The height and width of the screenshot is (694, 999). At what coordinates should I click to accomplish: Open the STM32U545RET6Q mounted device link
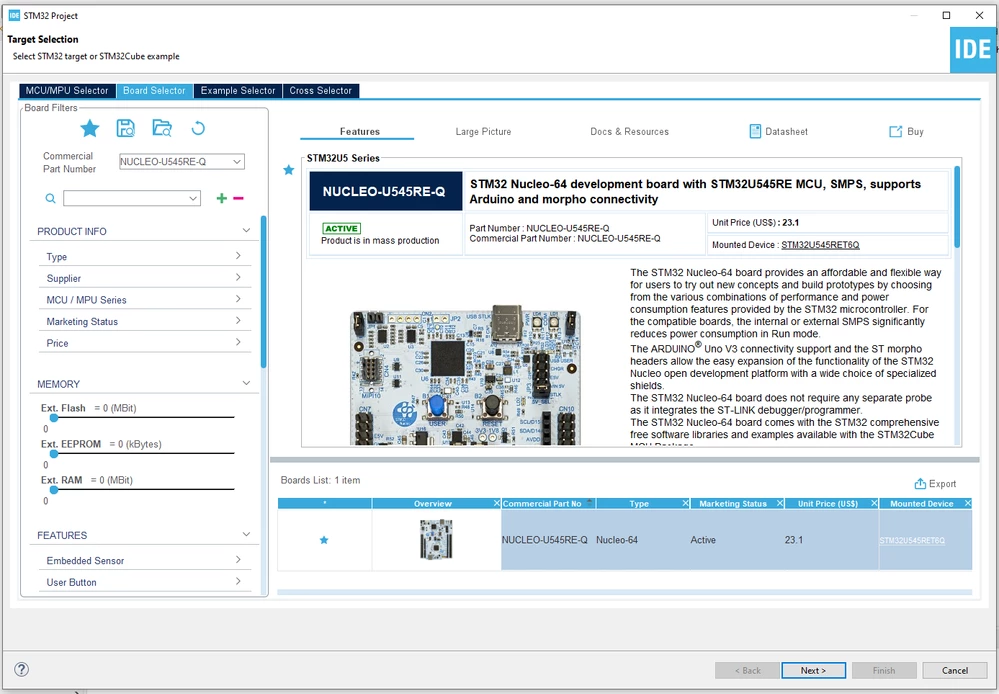(820, 245)
